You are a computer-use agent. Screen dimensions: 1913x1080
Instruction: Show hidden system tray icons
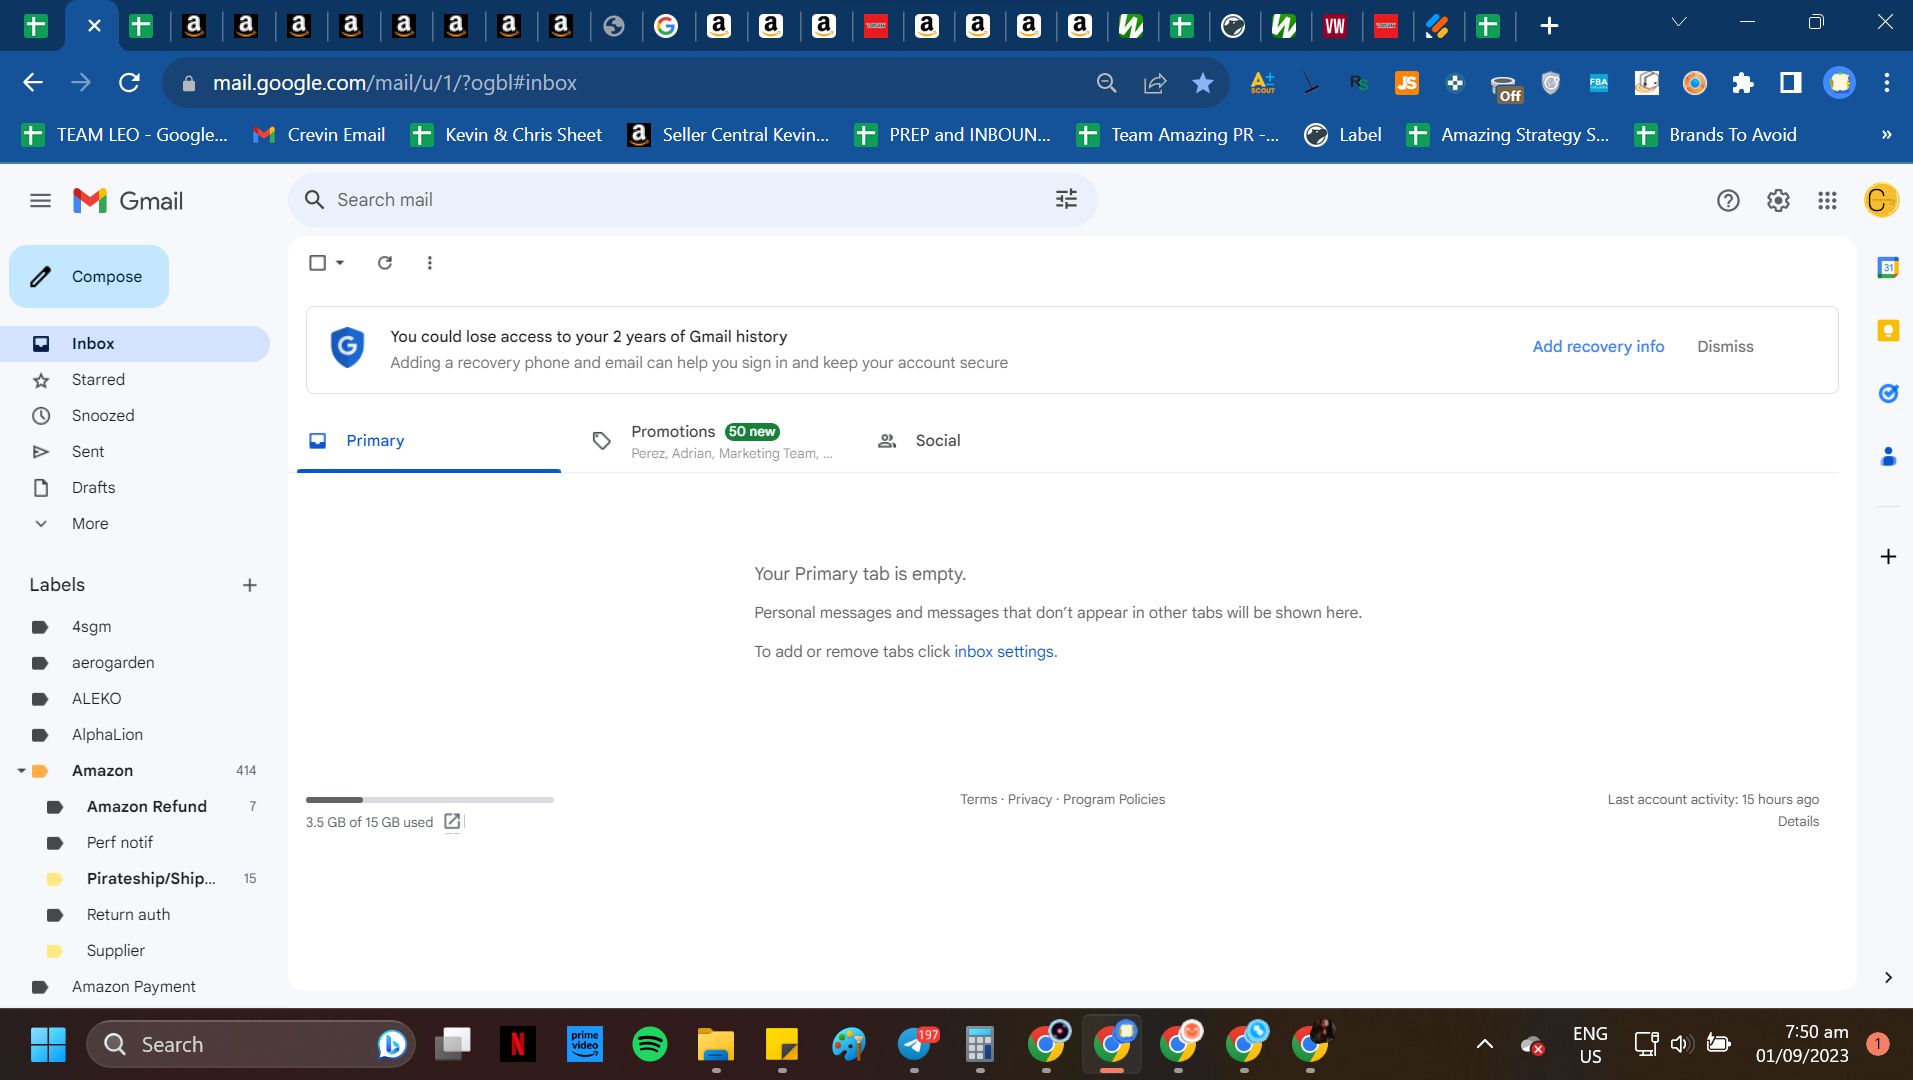tap(1484, 1045)
